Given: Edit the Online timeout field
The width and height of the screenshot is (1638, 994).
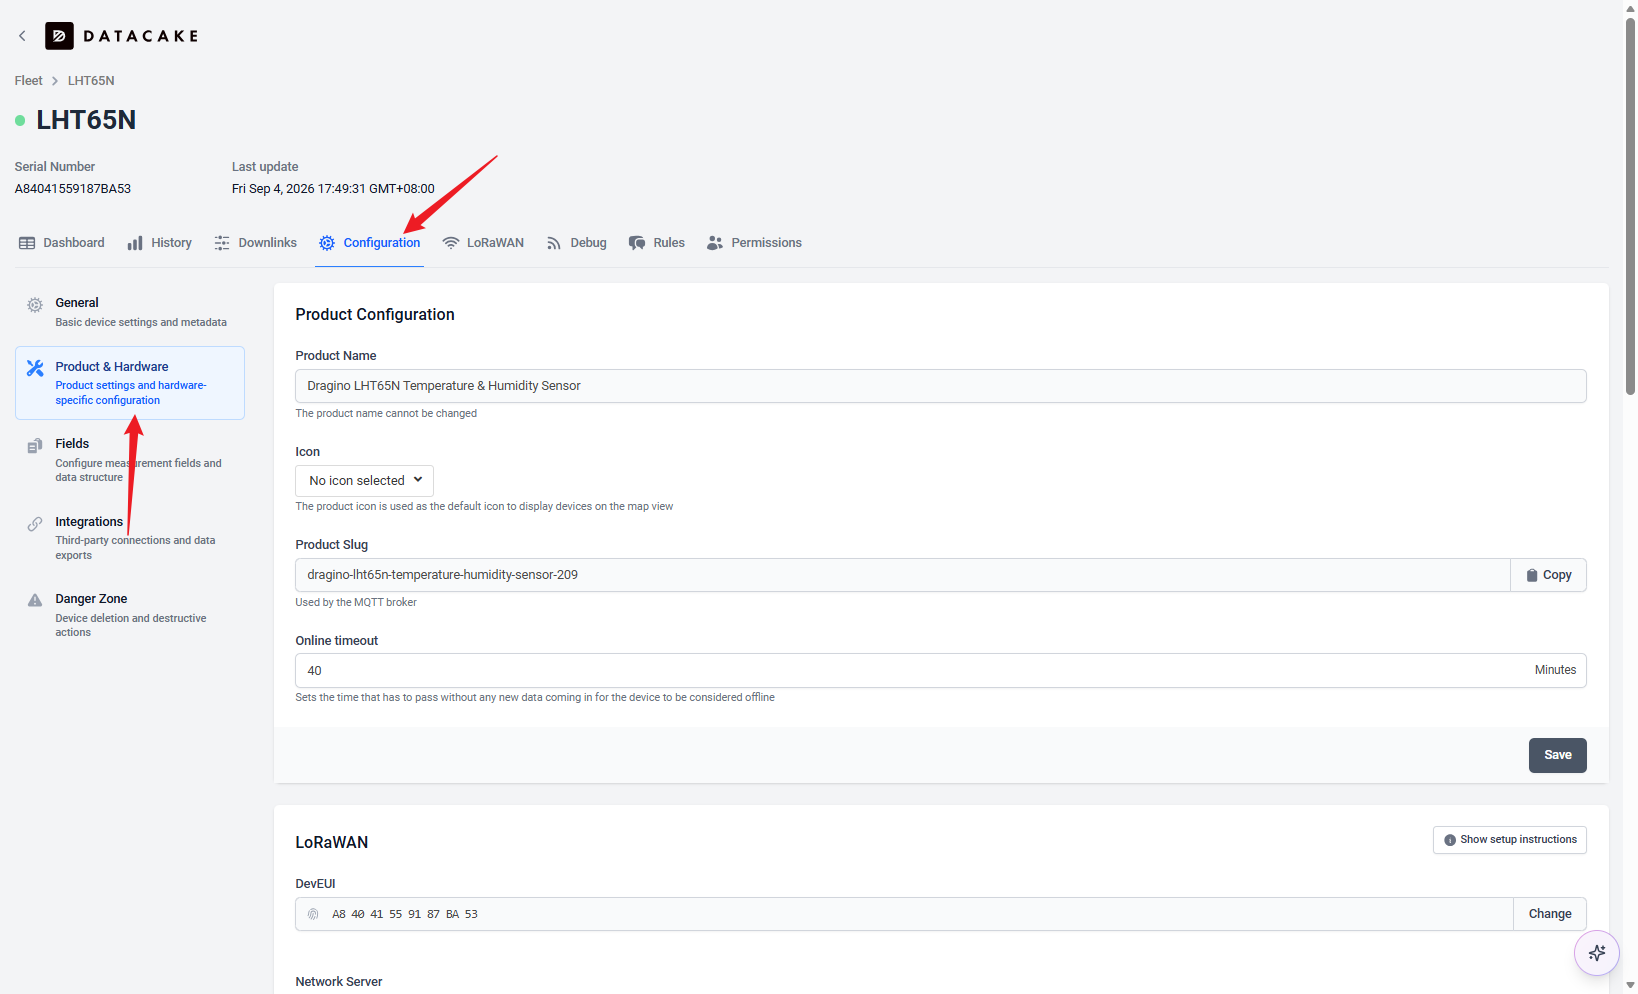Looking at the screenshot, I should [x=940, y=670].
